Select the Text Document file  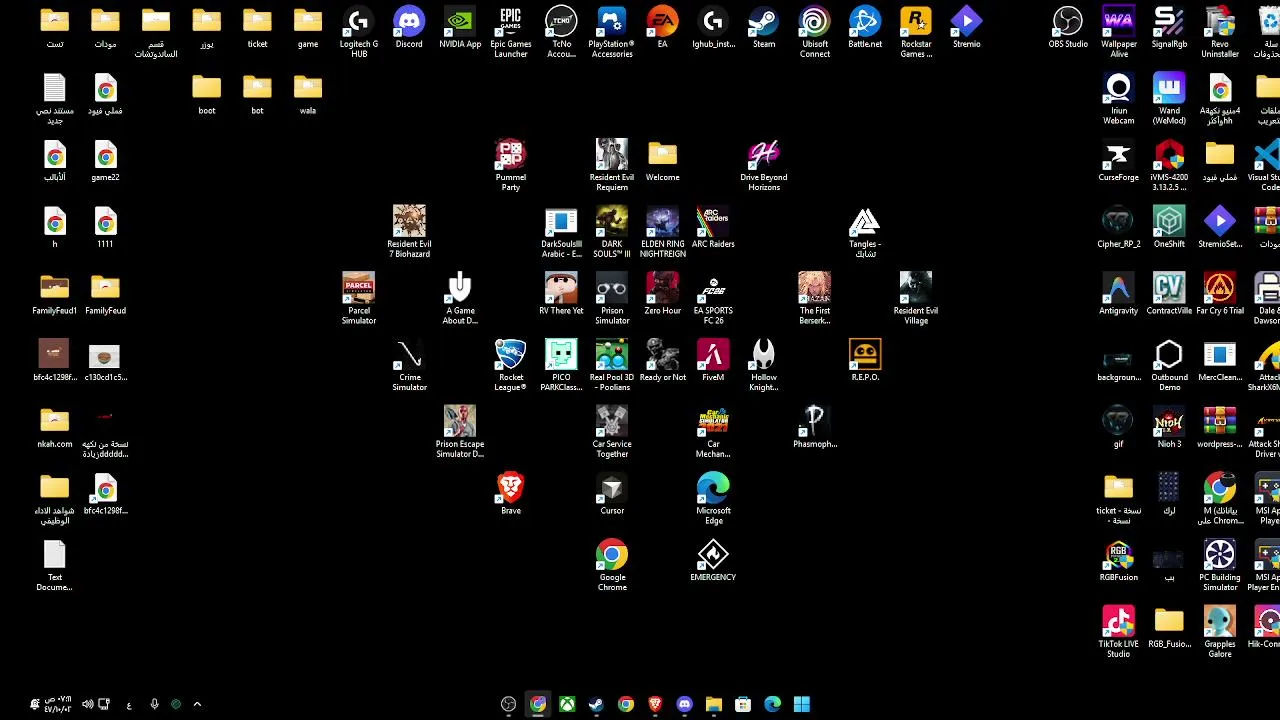54,565
